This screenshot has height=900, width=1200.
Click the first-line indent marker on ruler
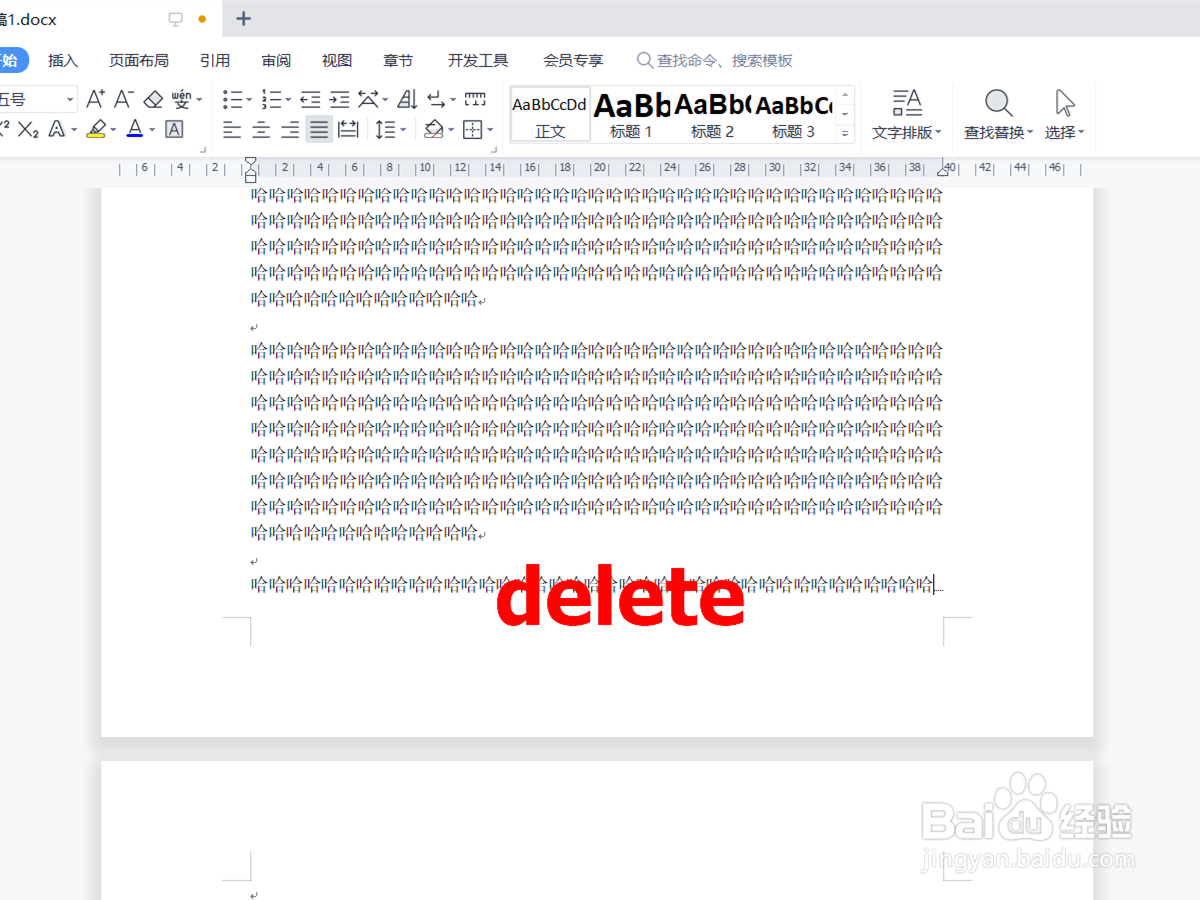(x=251, y=163)
